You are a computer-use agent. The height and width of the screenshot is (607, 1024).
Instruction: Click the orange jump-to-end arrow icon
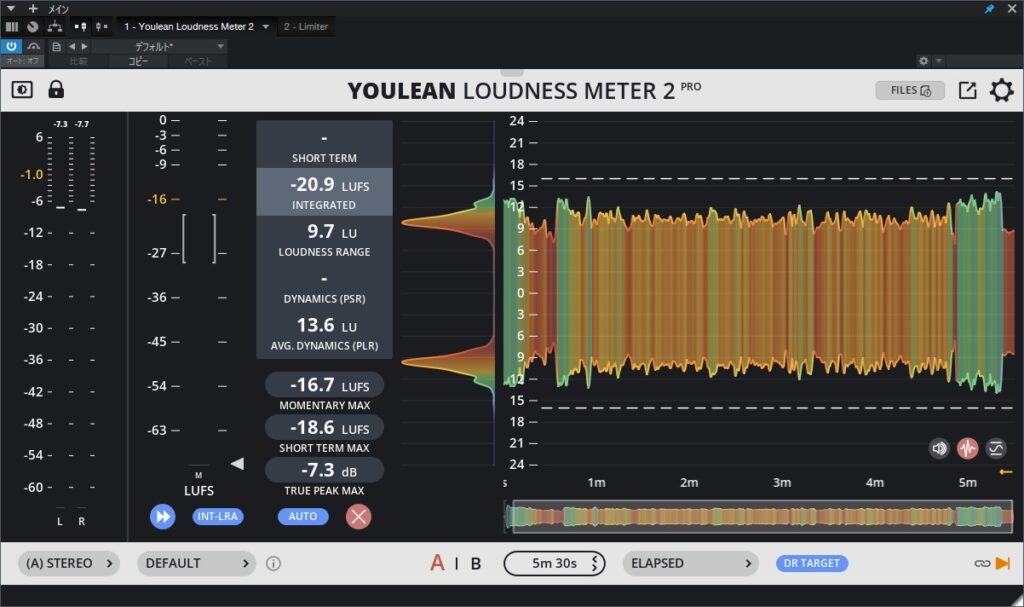click(x=1003, y=563)
